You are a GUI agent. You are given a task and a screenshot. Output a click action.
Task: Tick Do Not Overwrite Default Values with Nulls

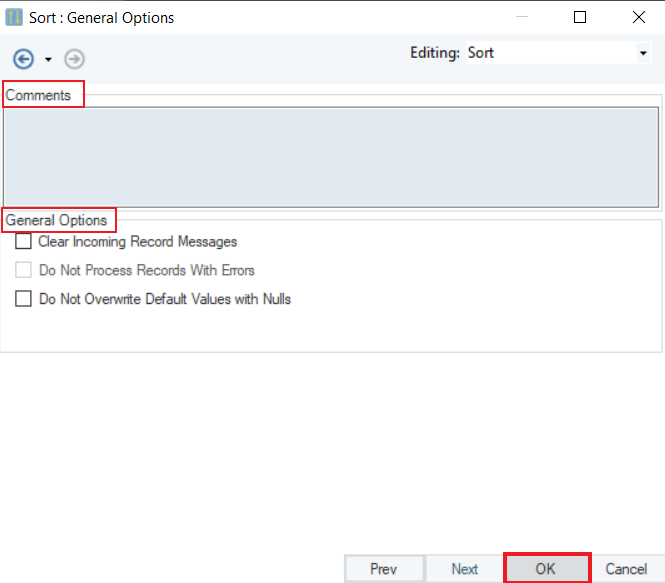point(23,298)
